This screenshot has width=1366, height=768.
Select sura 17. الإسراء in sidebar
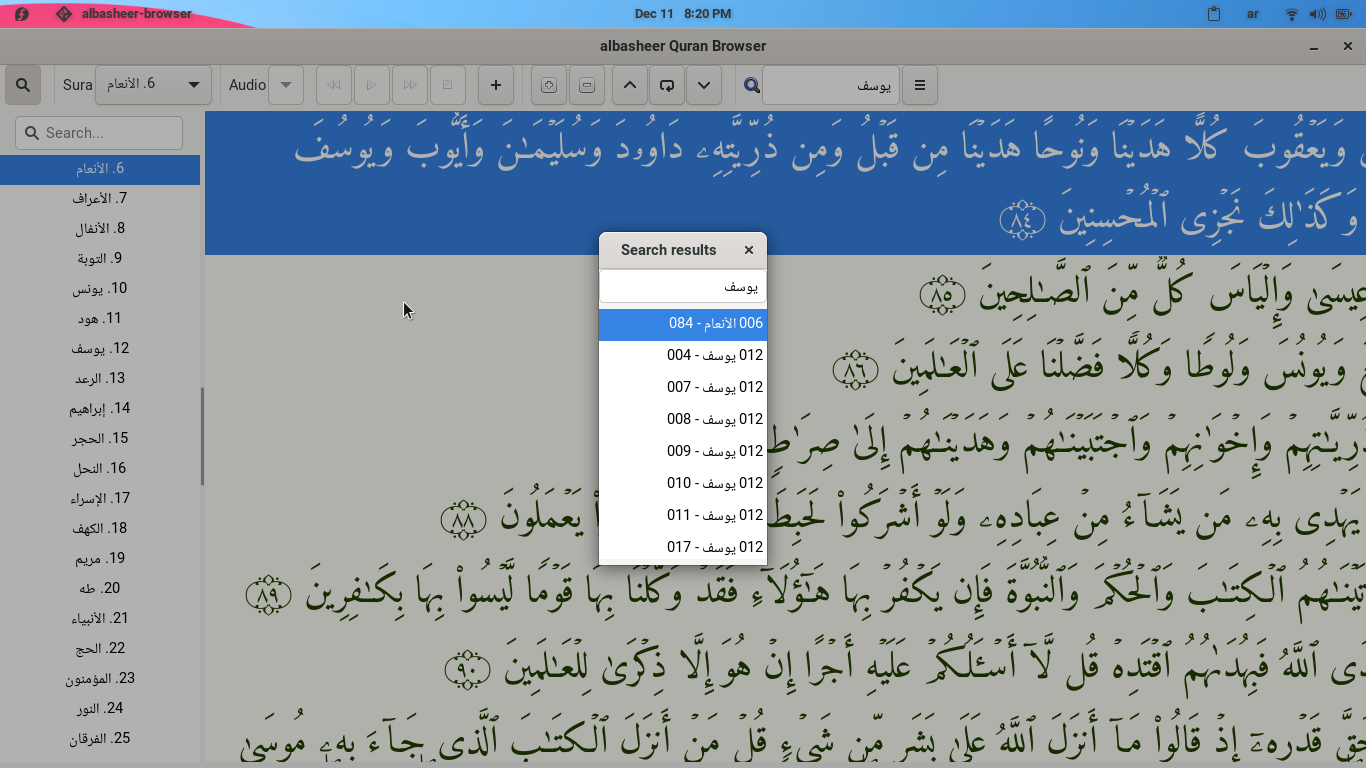pyautogui.click(x=100, y=498)
